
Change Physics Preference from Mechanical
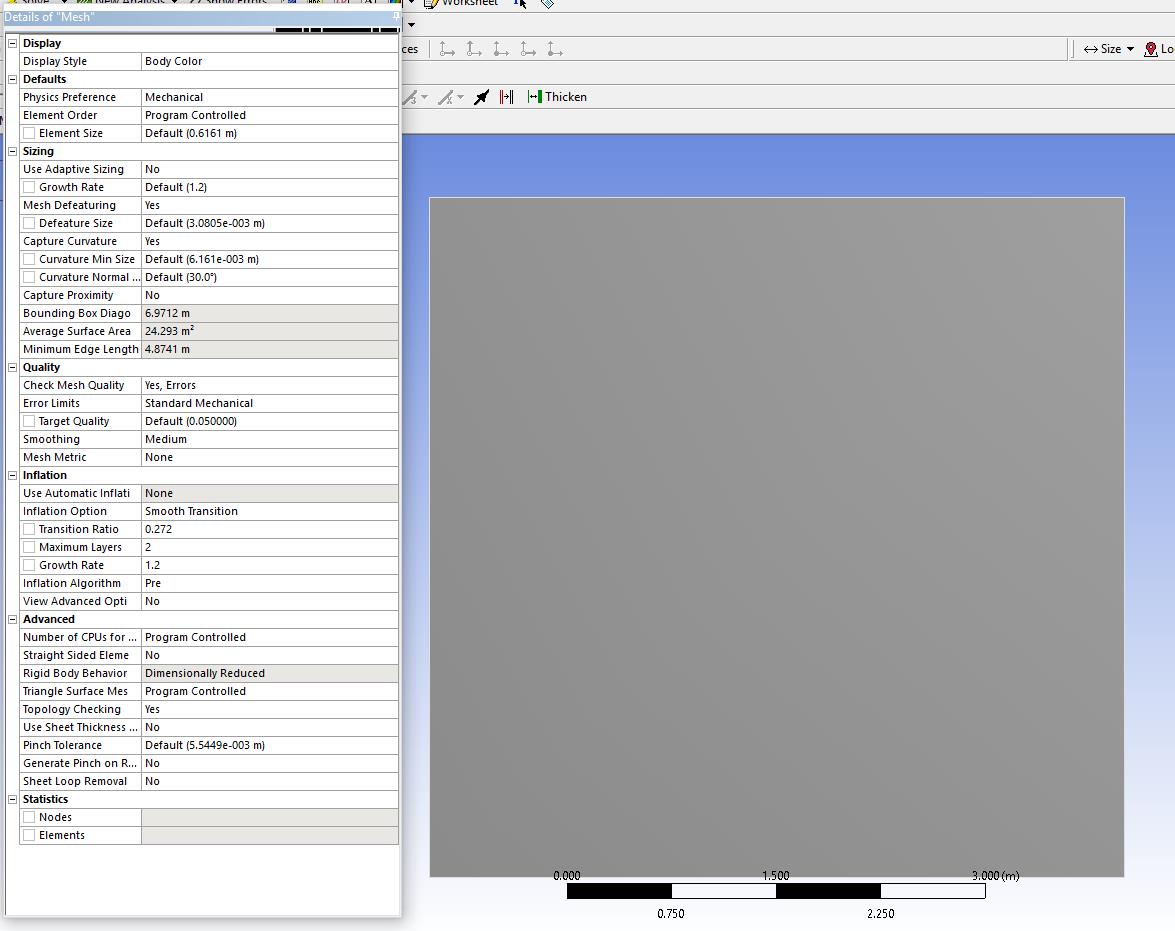tap(270, 97)
